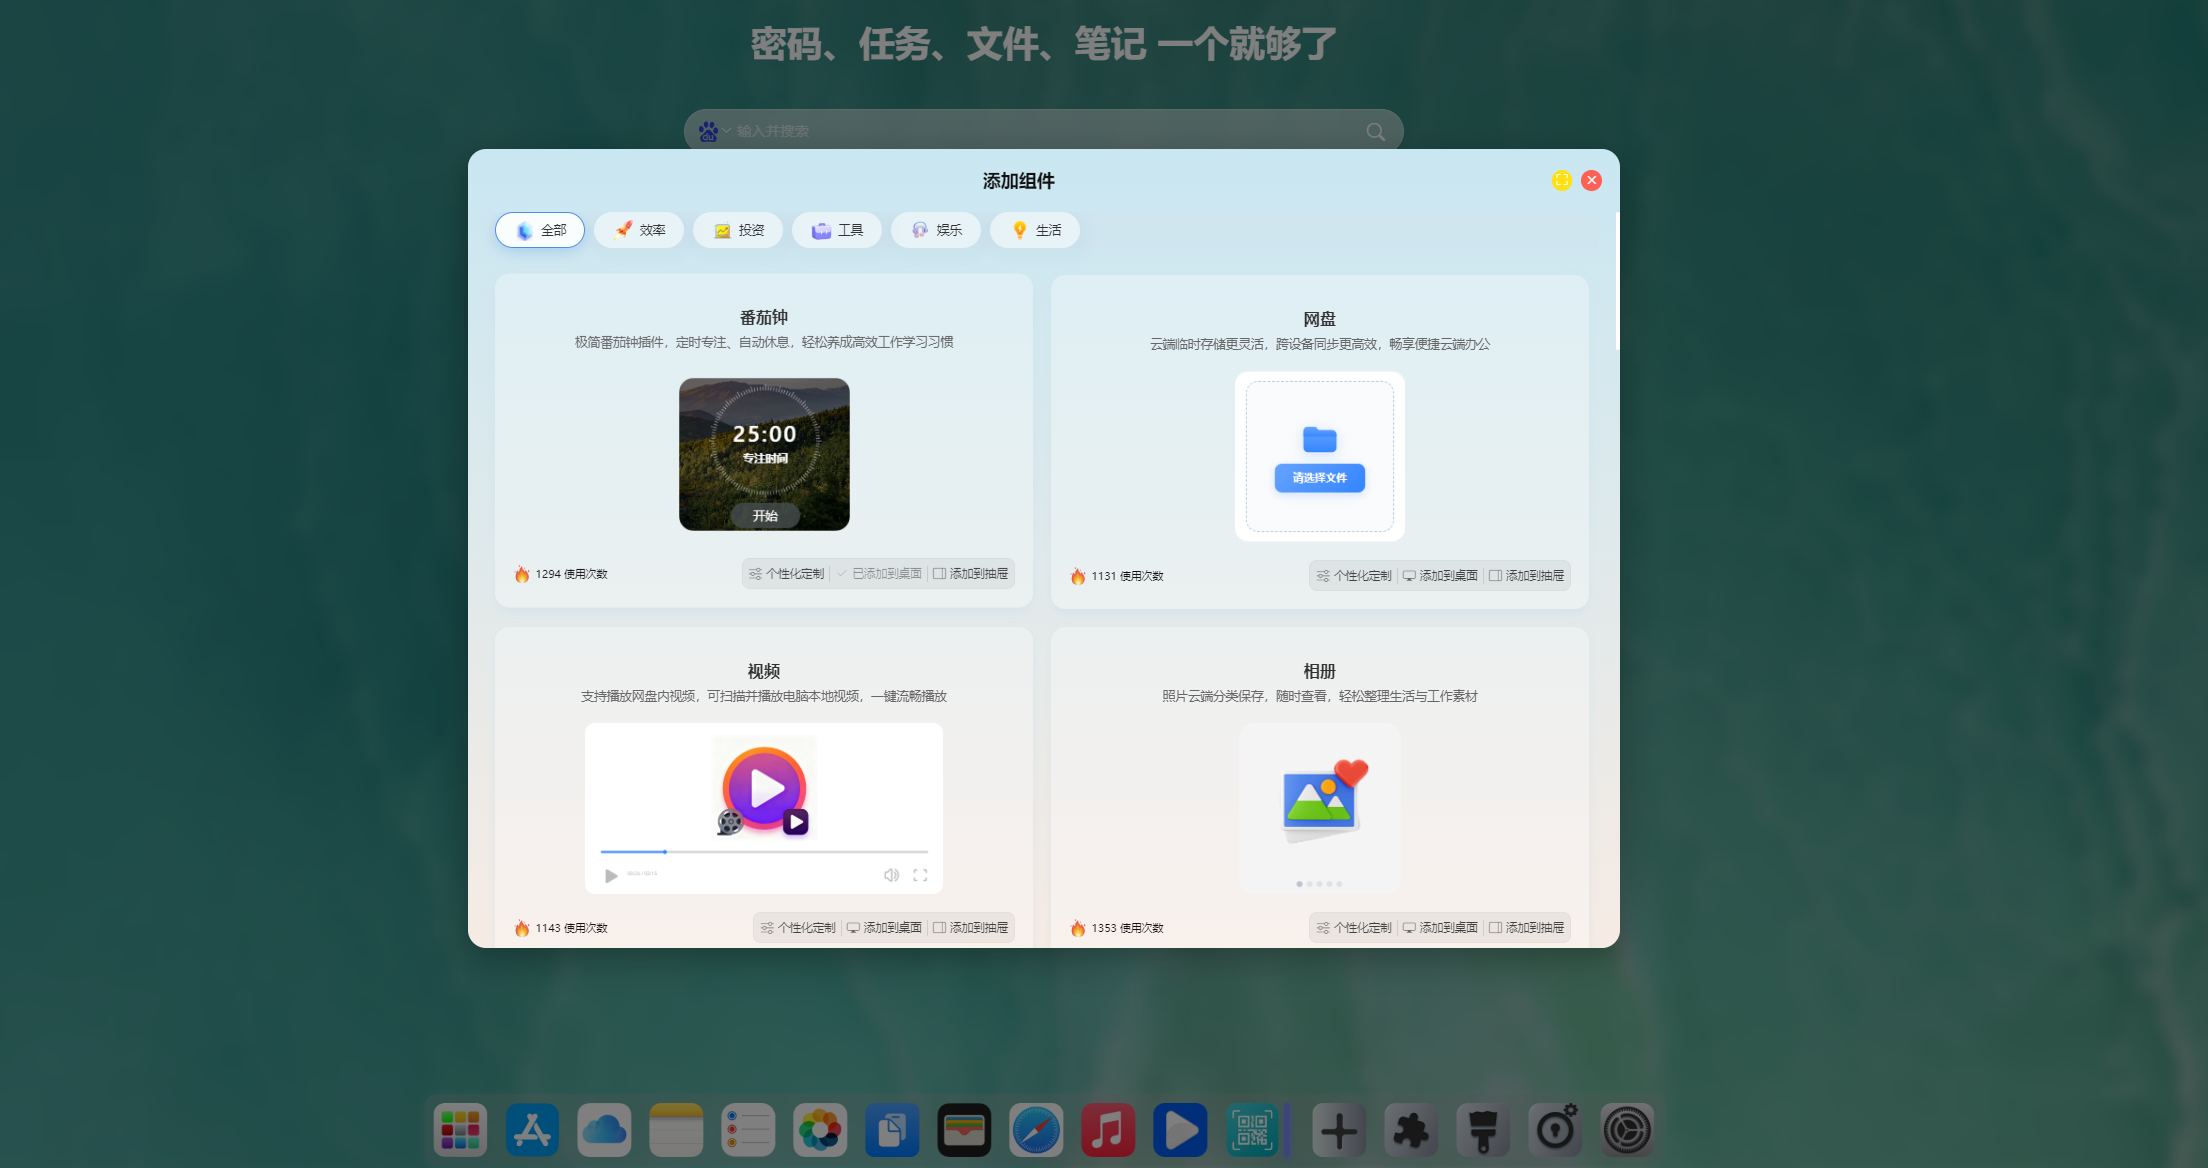Viewport: 2208px width, 1168px height.
Task: Select the 全部 category tab
Action: click(x=540, y=230)
